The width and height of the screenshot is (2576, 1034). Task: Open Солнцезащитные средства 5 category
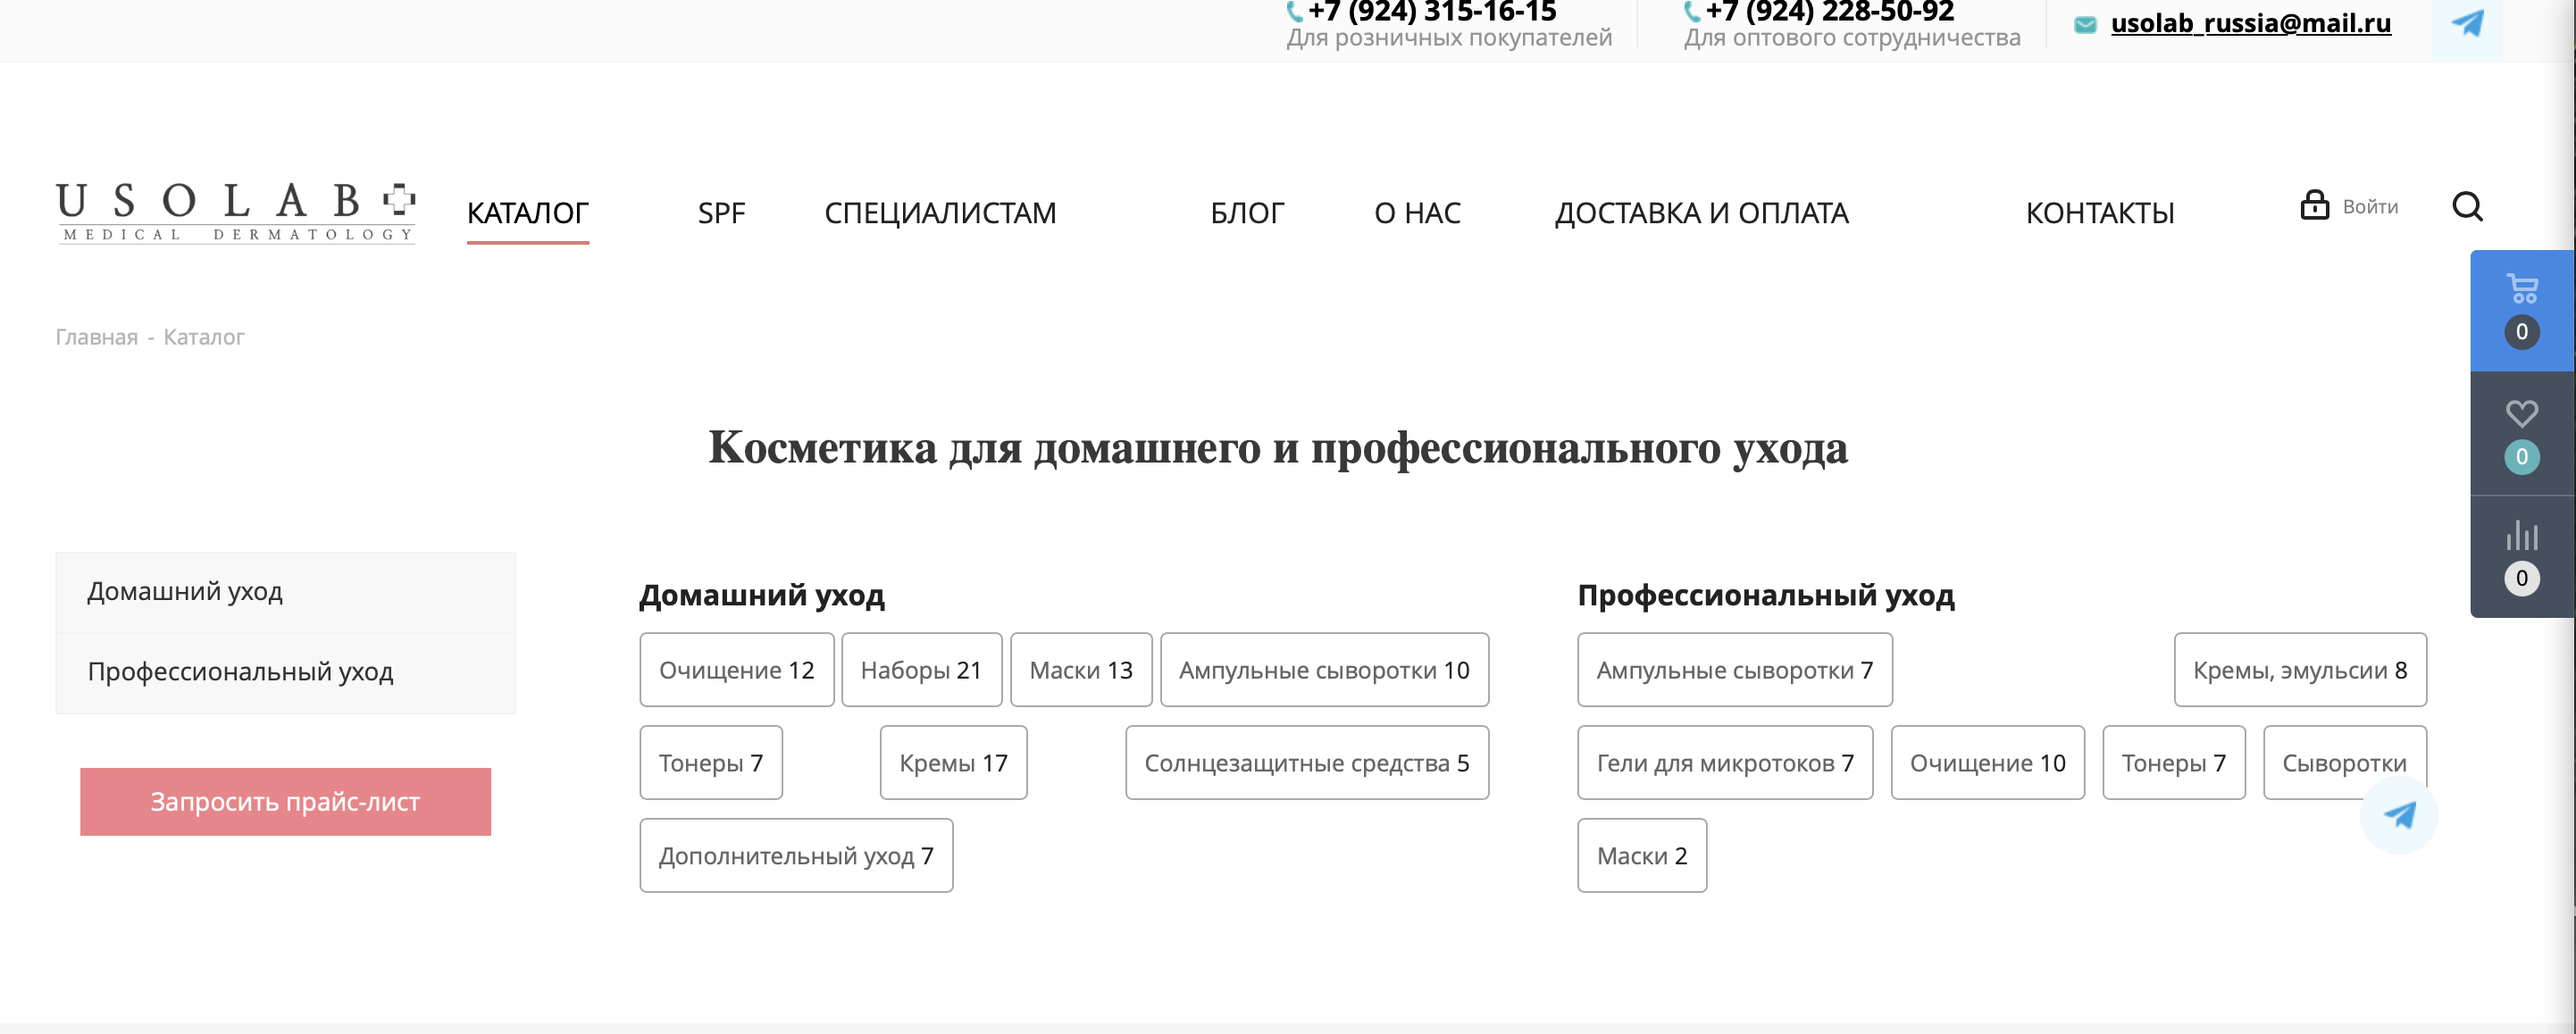1306,763
